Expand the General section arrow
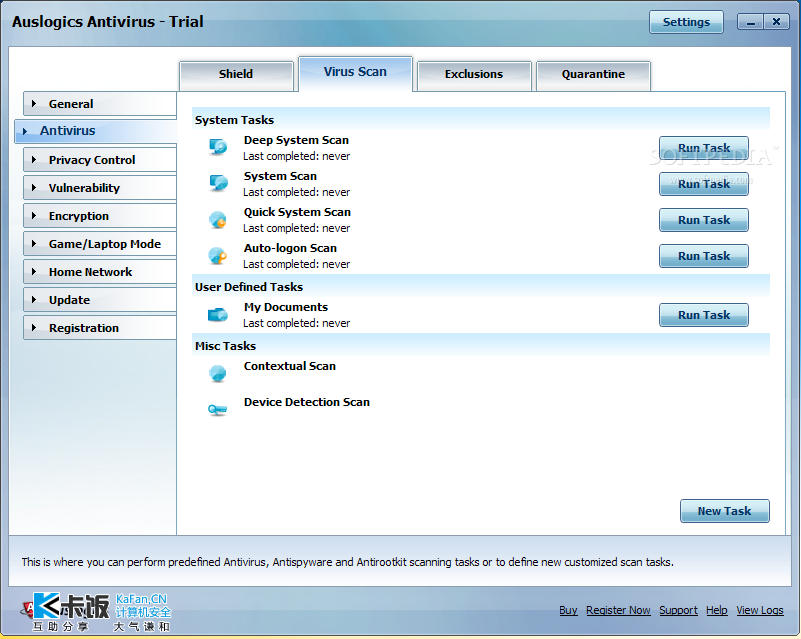801x639 pixels. tap(34, 104)
